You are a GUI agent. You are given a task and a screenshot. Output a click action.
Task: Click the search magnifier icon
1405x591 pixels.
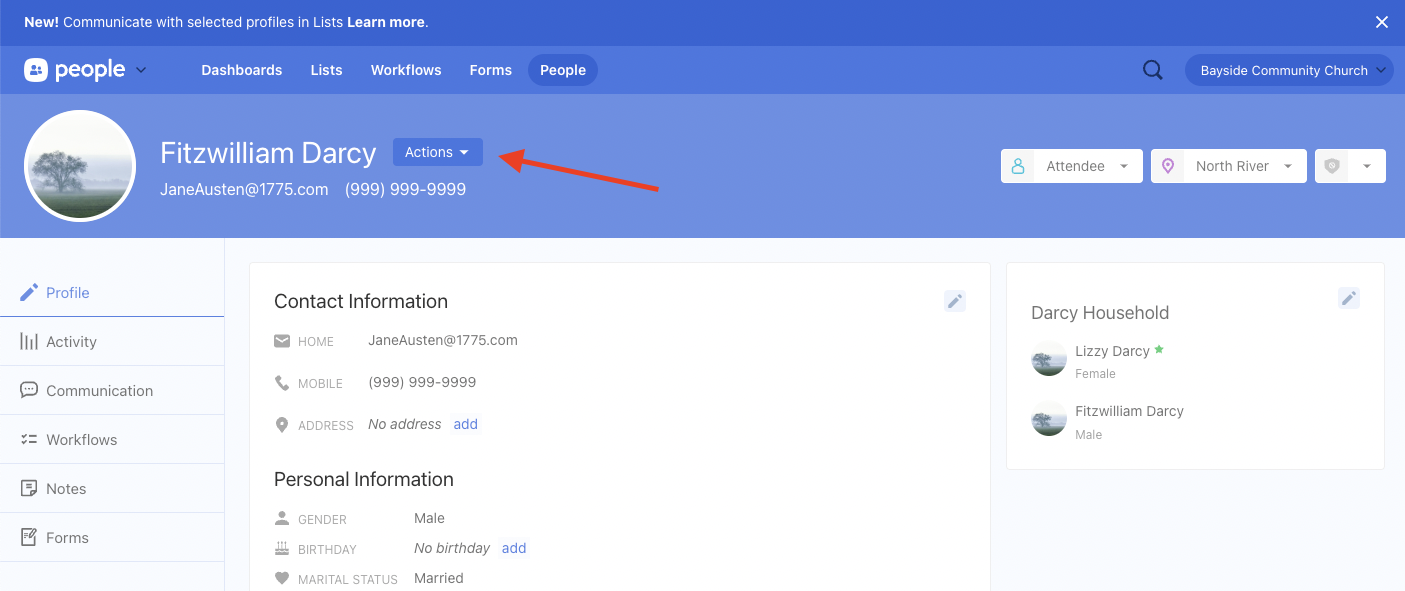(x=1152, y=70)
